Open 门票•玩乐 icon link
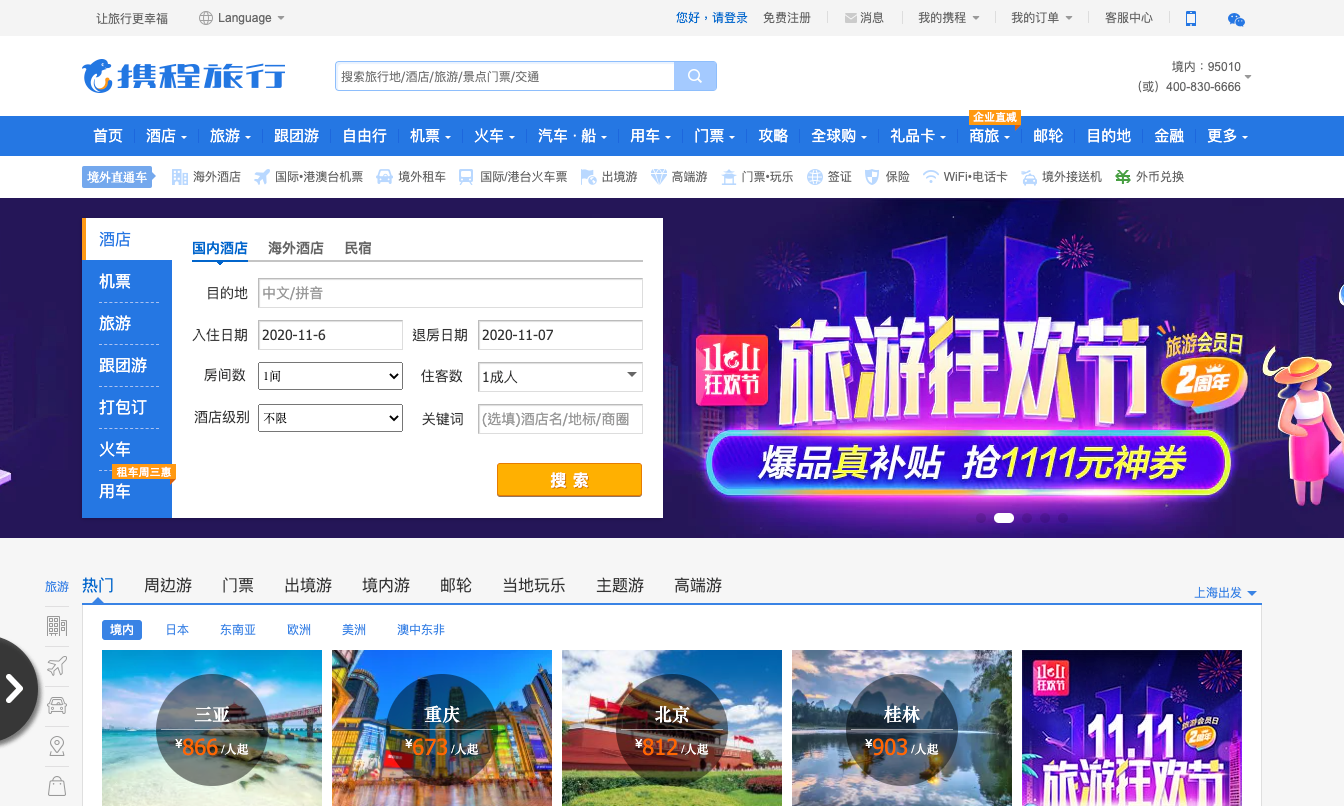The width and height of the screenshot is (1344, 806). [757, 177]
